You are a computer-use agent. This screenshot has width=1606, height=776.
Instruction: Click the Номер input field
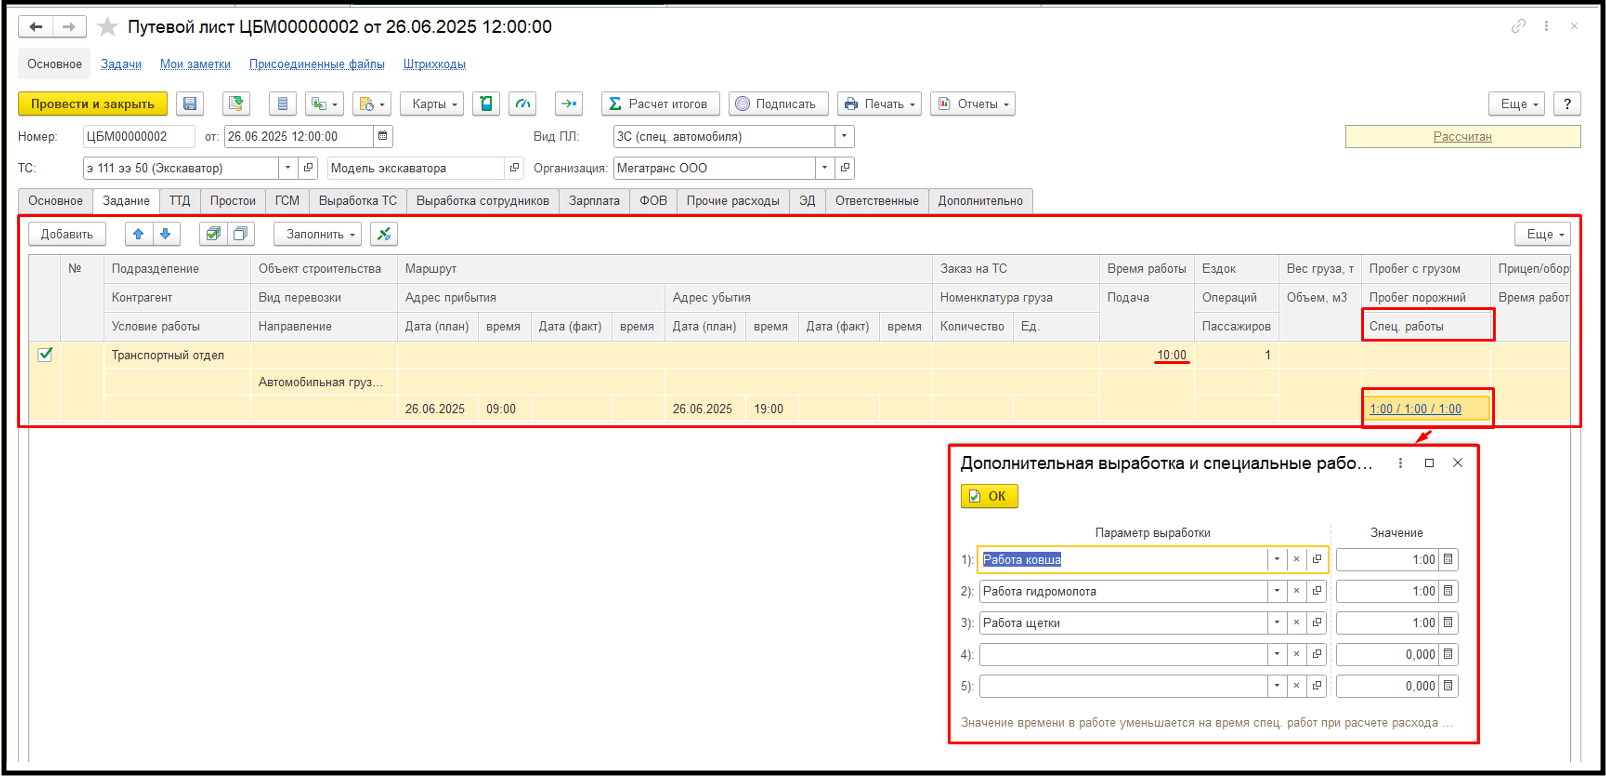click(x=138, y=136)
